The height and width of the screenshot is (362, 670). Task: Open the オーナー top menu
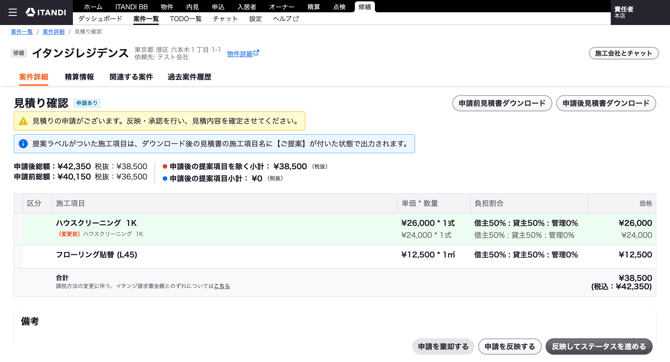[282, 7]
